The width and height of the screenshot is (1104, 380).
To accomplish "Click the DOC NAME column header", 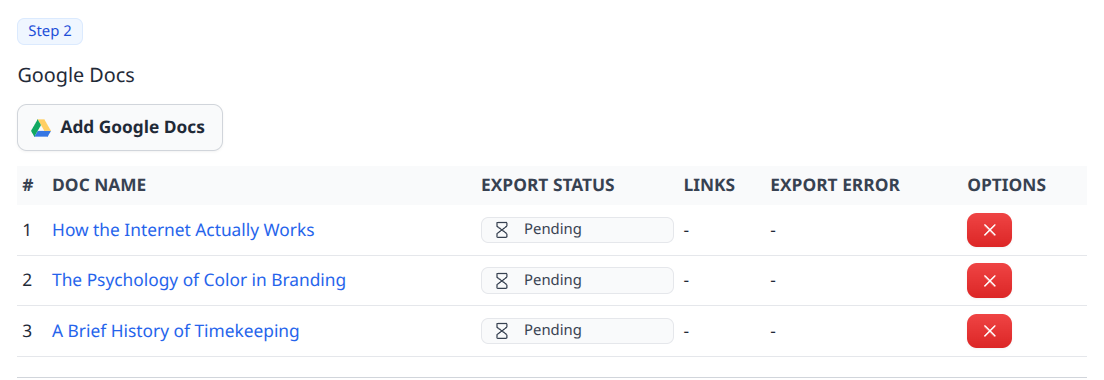I will click(99, 185).
